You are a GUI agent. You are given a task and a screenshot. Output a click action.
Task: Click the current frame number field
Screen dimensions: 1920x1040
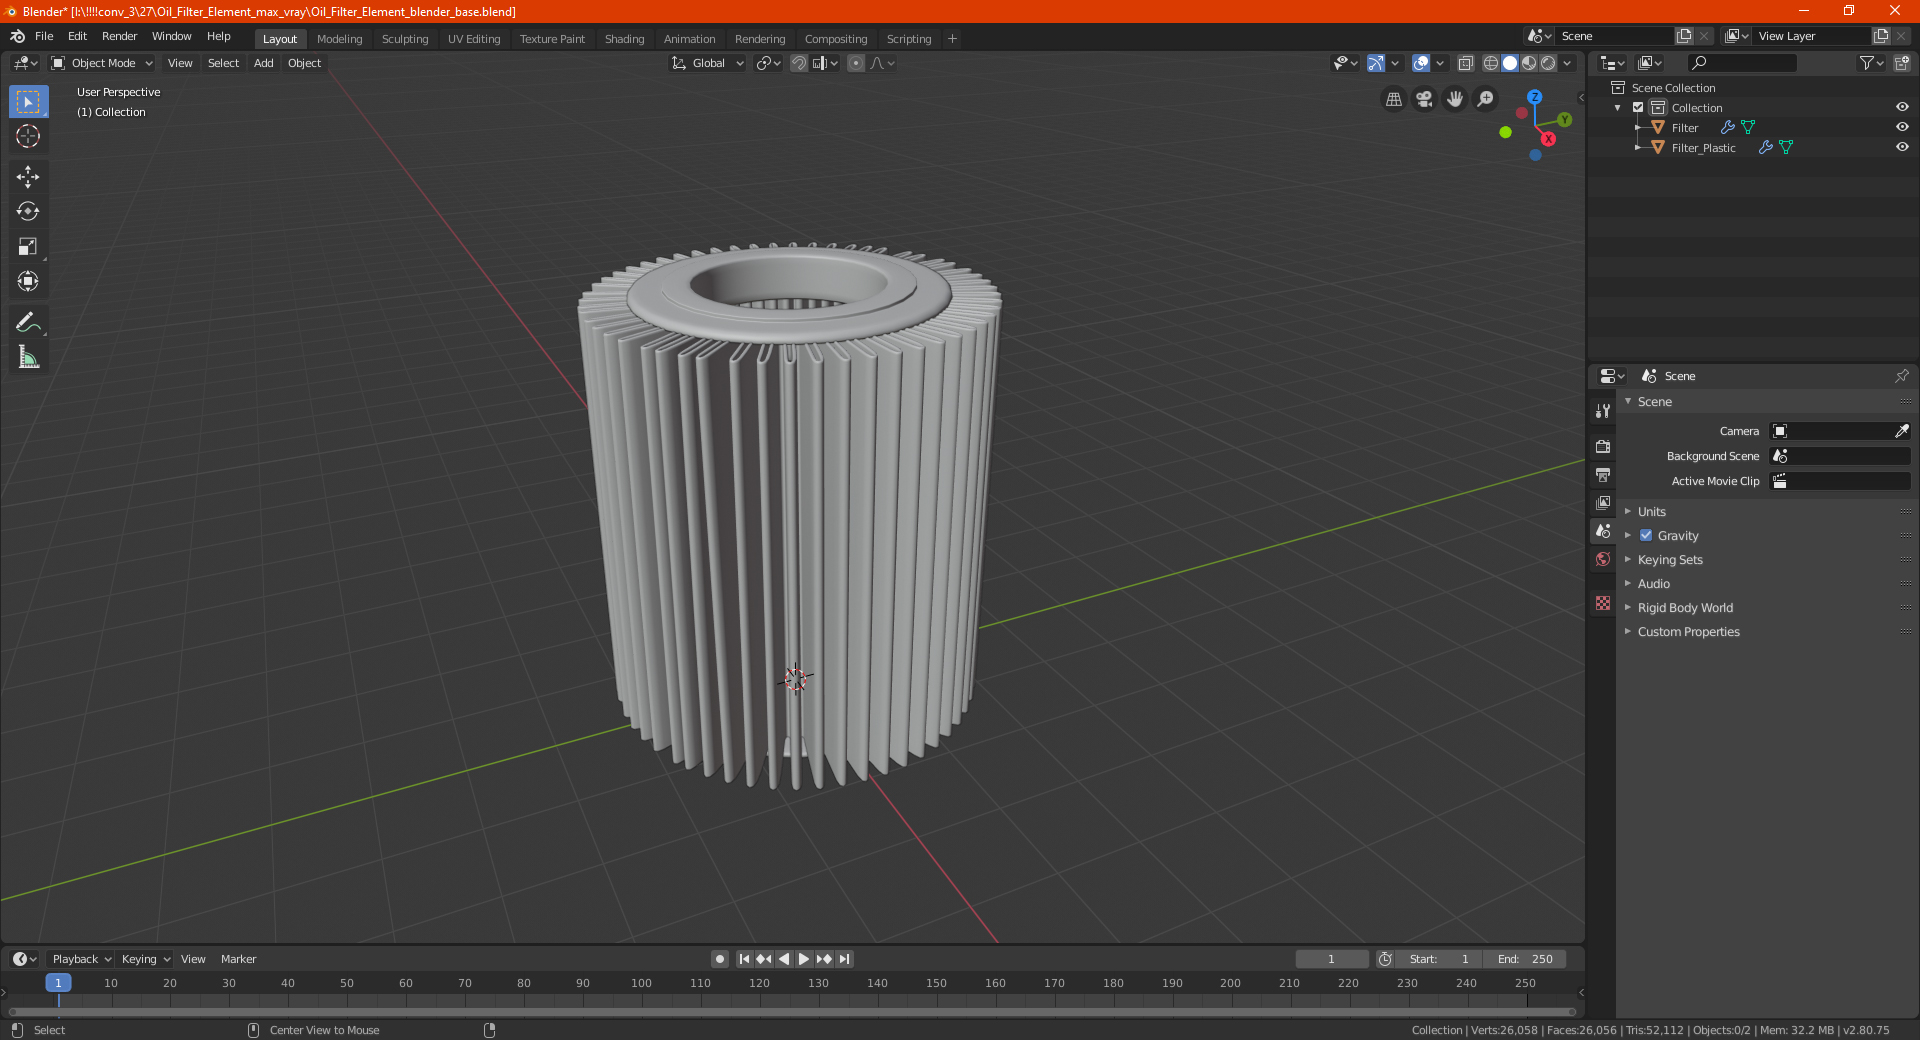pos(1332,959)
